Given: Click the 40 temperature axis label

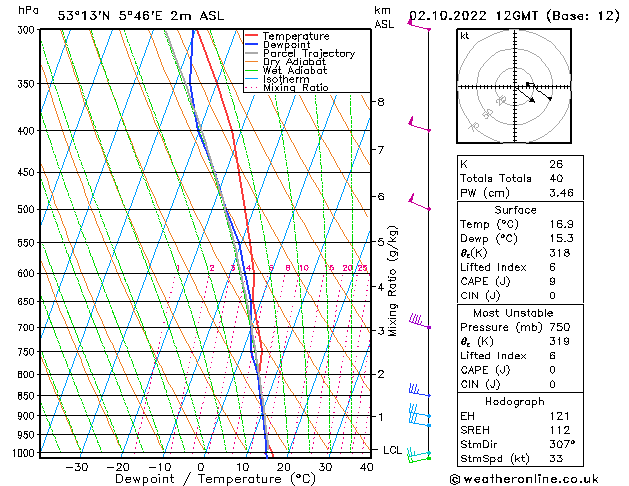Looking at the screenshot, I should [367, 467].
